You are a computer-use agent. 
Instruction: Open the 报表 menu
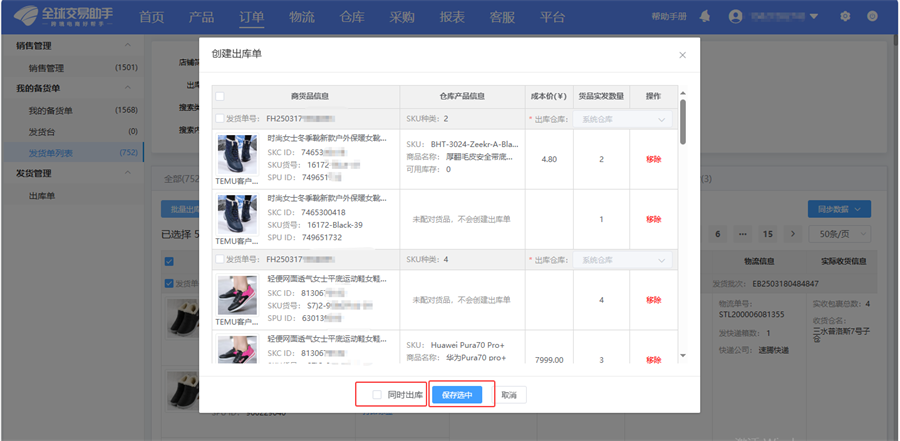click(452, 17)
